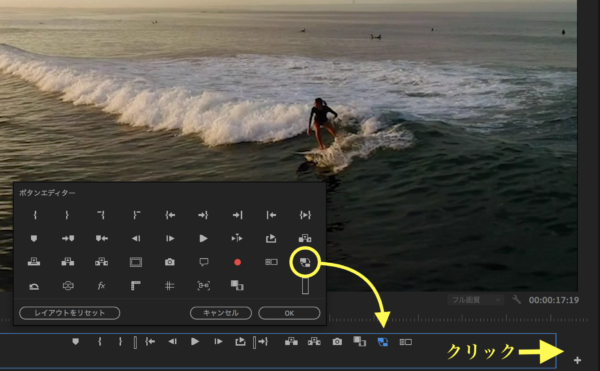Toggle Safe Margins icon in Button Editor

tap(136, 262)
